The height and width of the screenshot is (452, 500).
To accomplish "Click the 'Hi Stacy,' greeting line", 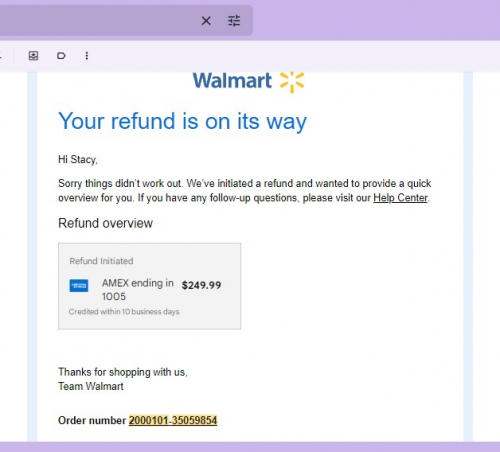I will (x=78, y=160).
